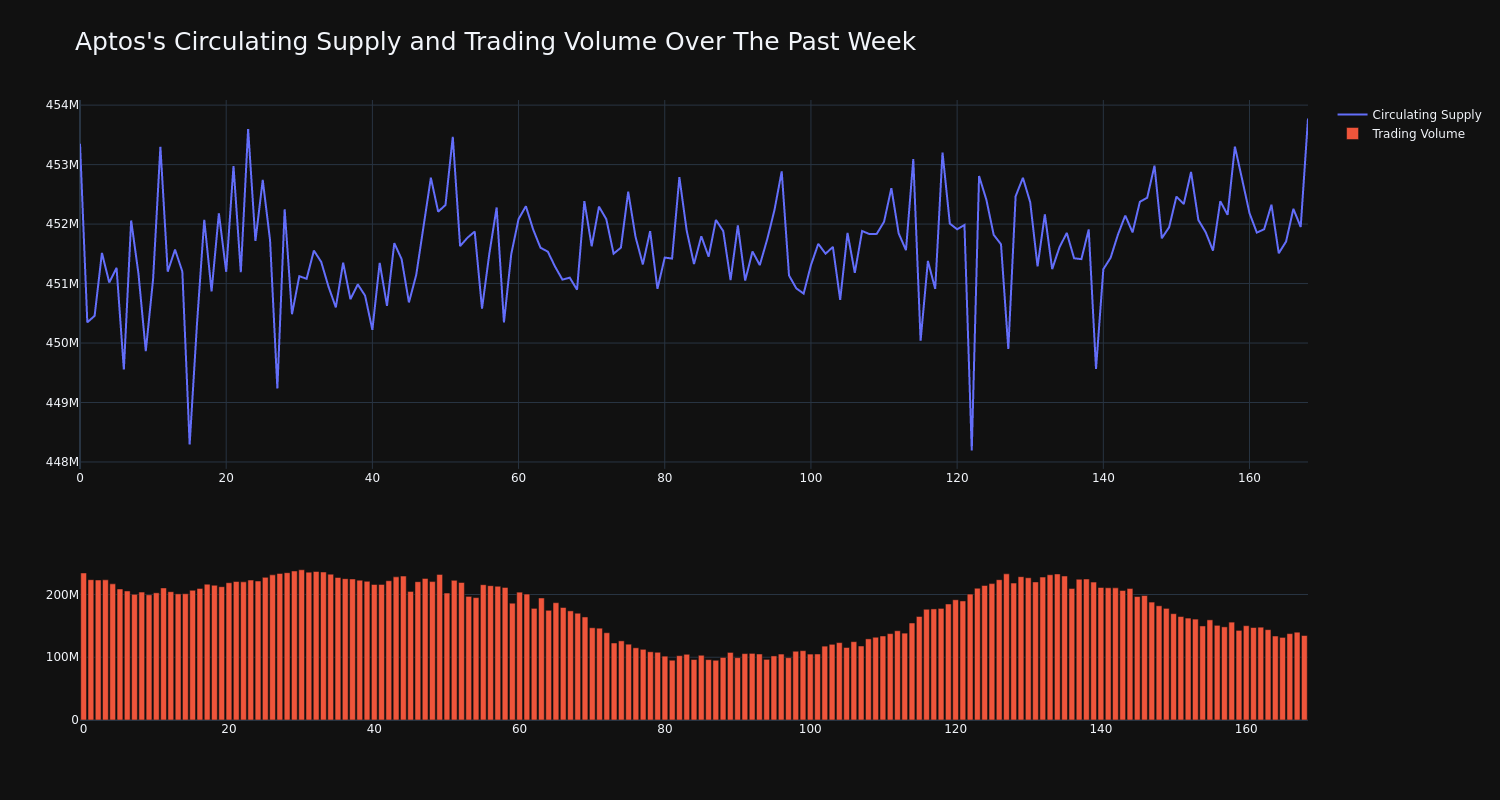Click the chart title about Aptos's supply
Viewport: 1500px width, 800px height.
pos(495,42)
